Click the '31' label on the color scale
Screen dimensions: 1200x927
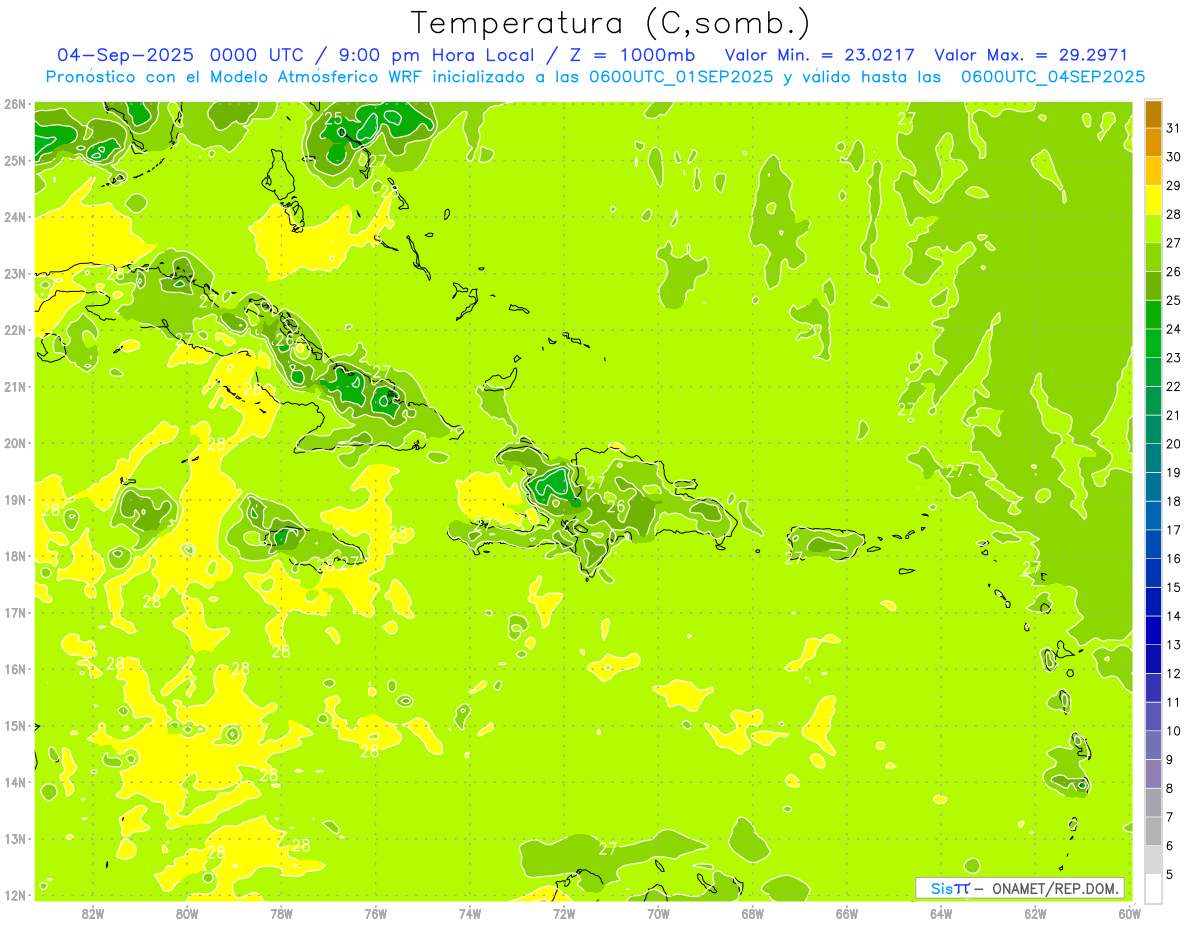(1173, 128)
